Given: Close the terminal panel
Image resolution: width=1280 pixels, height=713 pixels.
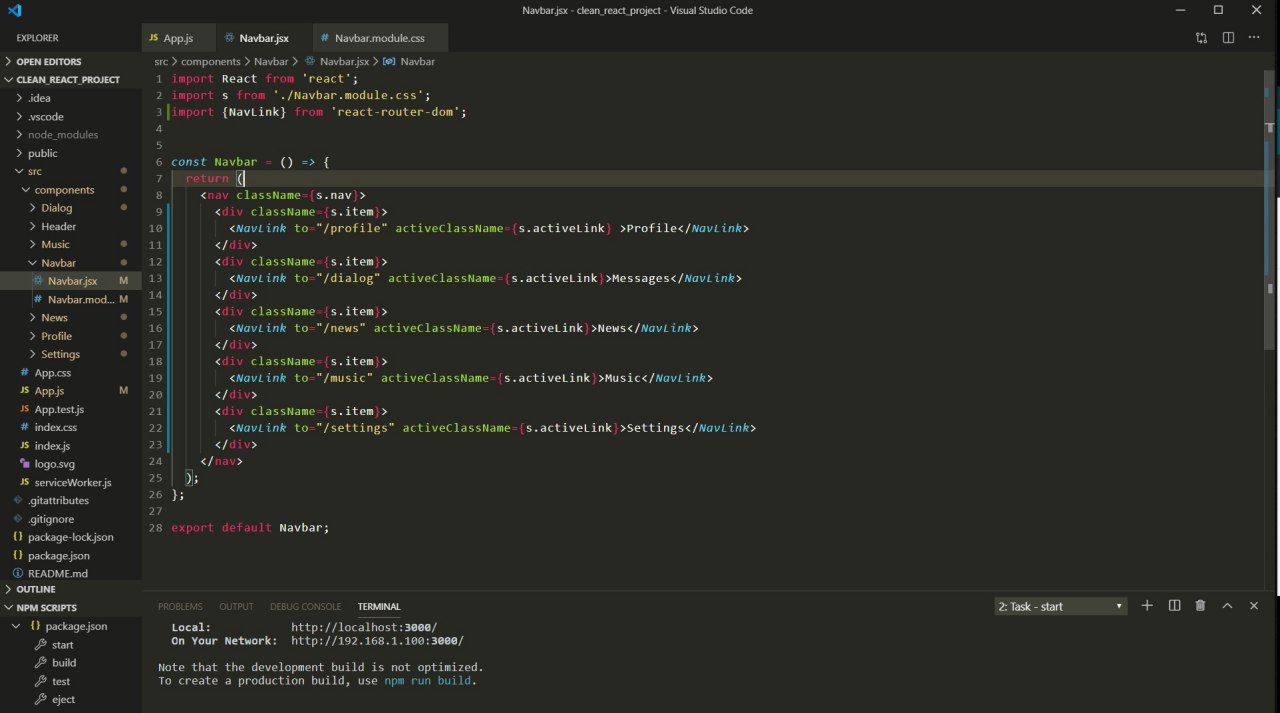Looking at the screenshot, I should (x=1254, y=606).
